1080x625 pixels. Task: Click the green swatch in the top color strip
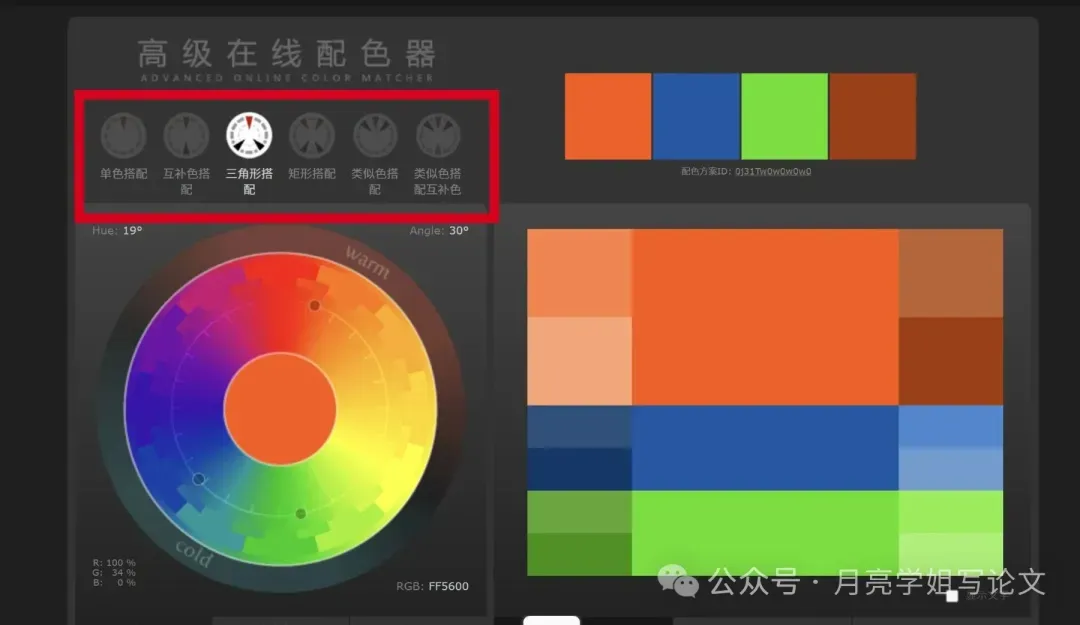click(785, 116)
